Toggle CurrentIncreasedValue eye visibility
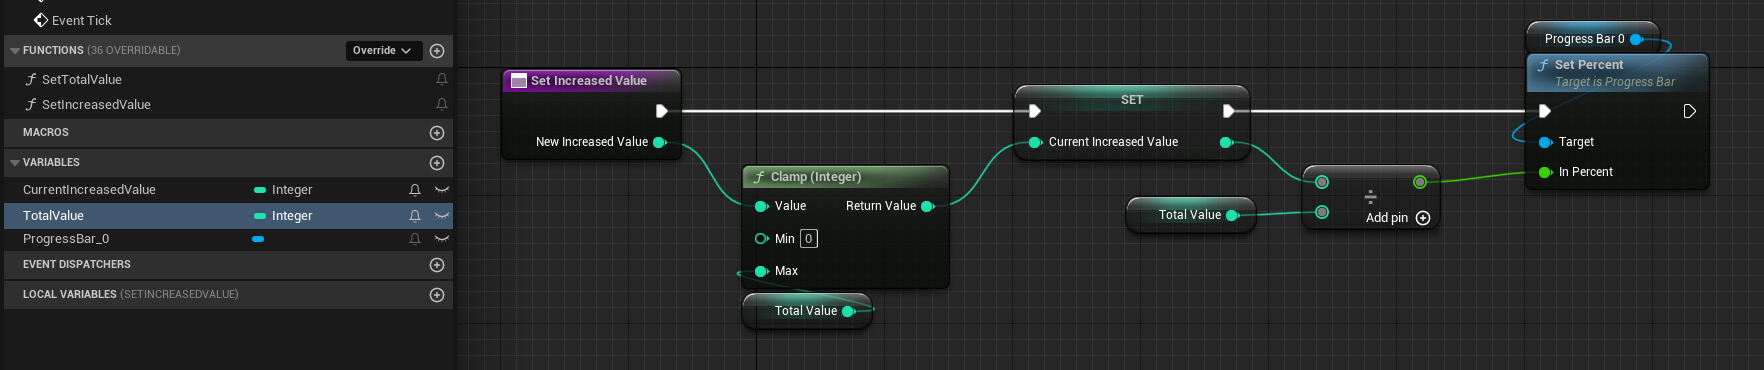The width and height of the screenshot is (1764, 370). tap(441, 189)
